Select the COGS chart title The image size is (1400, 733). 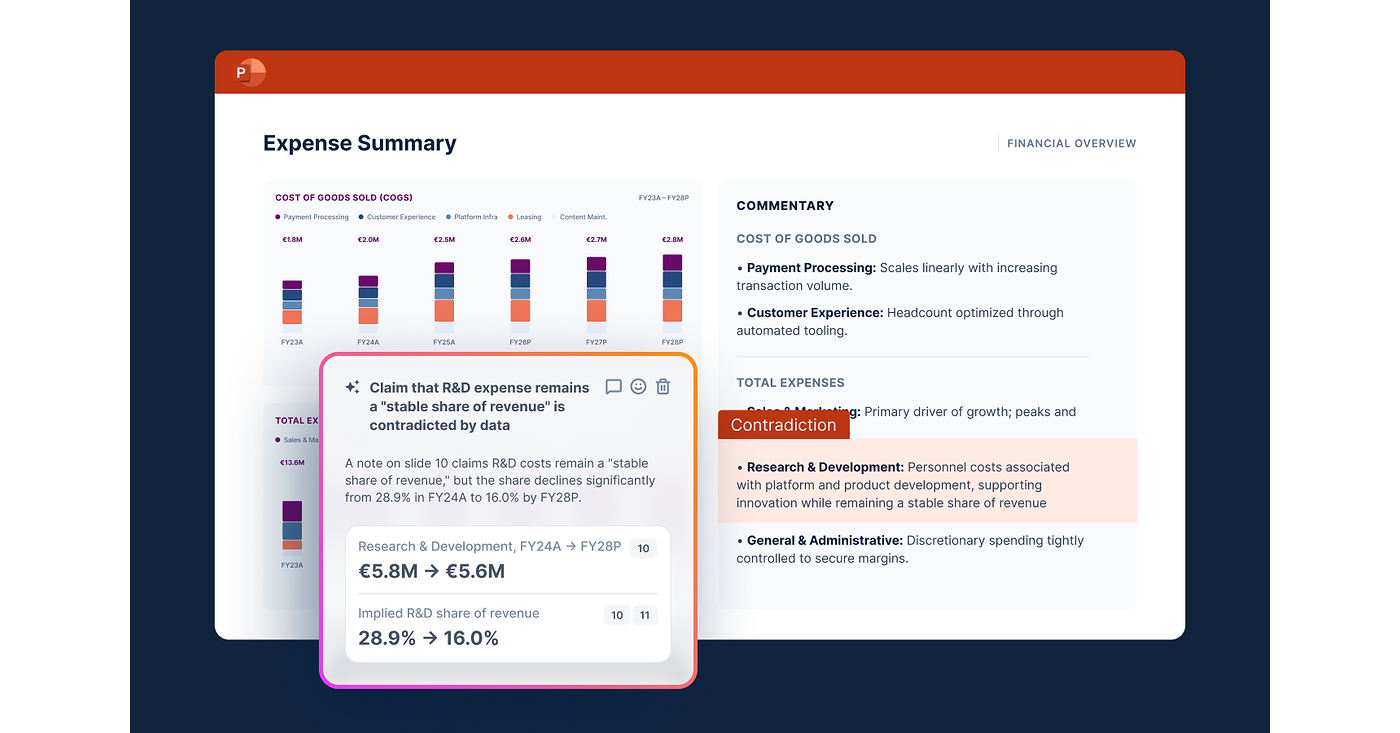pos(344,198)
